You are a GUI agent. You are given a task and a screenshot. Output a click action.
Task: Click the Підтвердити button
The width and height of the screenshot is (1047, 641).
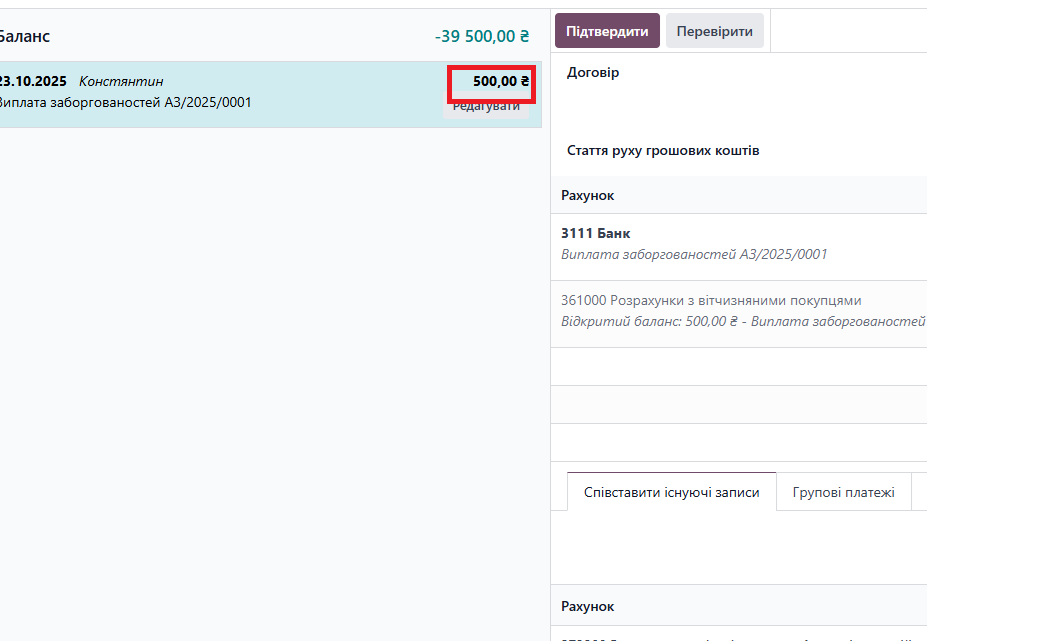607,31
